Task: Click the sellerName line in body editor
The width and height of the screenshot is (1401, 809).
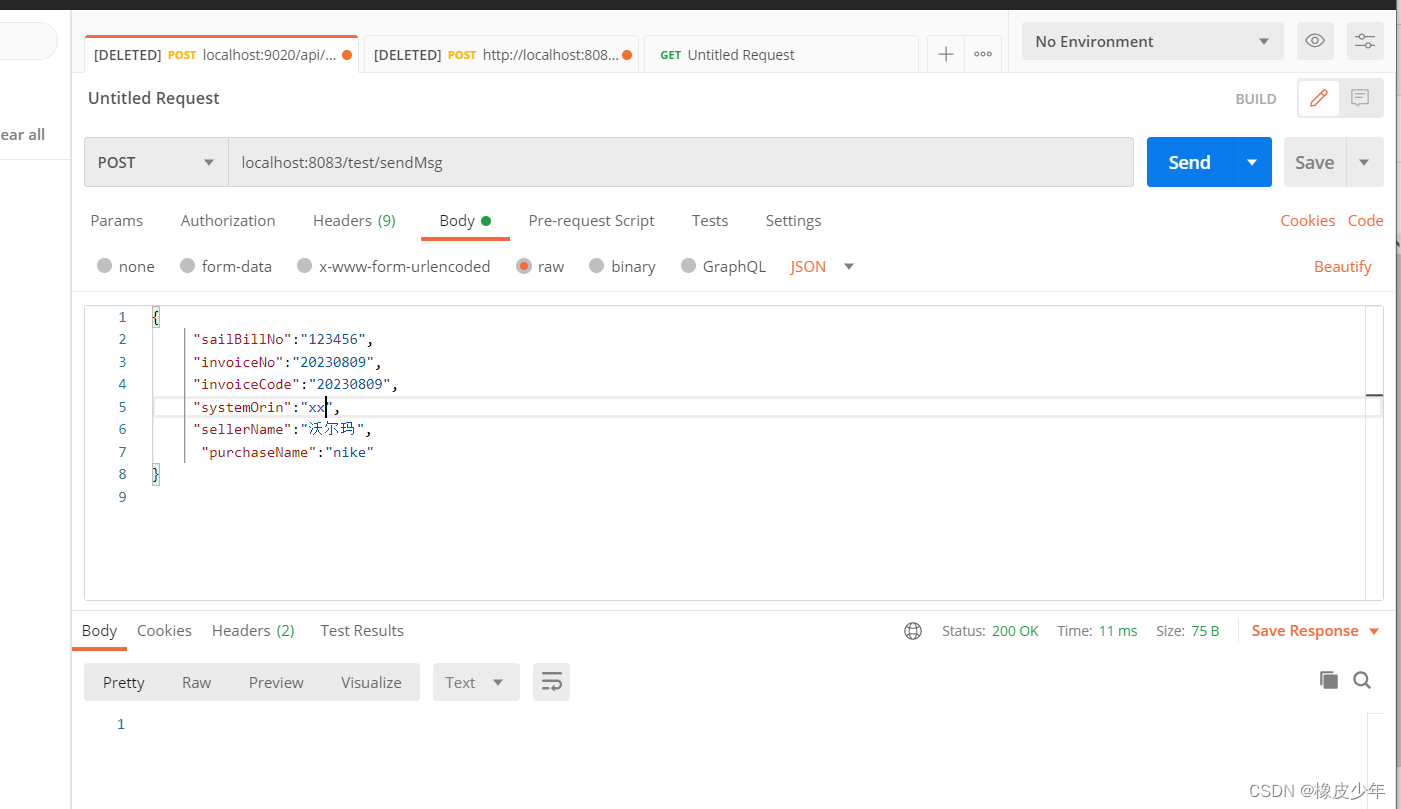Action: [x=282, y=429]
